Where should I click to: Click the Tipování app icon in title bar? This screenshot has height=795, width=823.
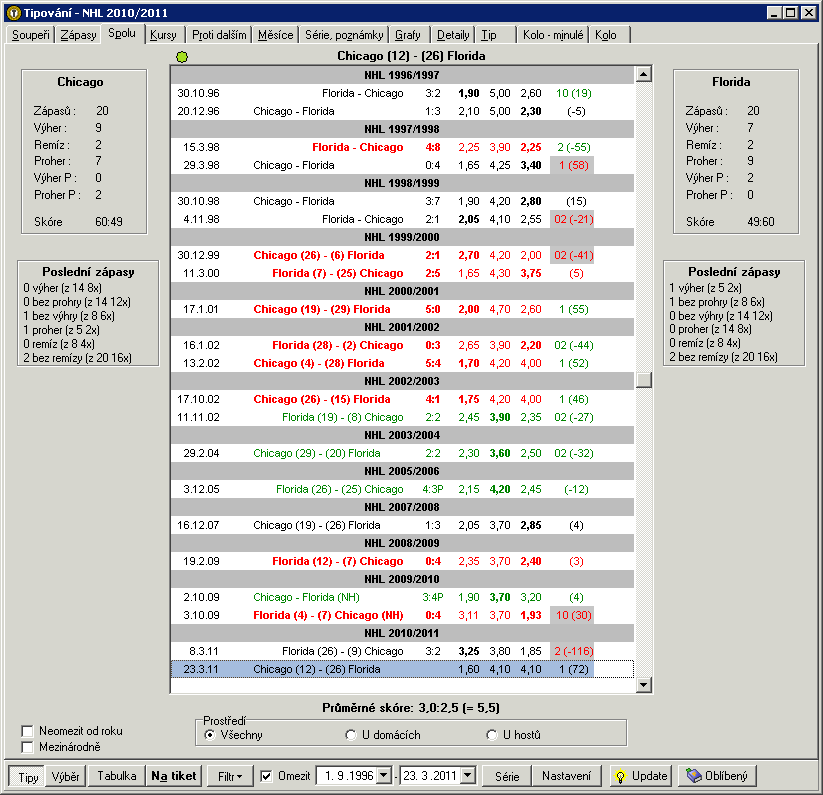click(x=14, y=13)
